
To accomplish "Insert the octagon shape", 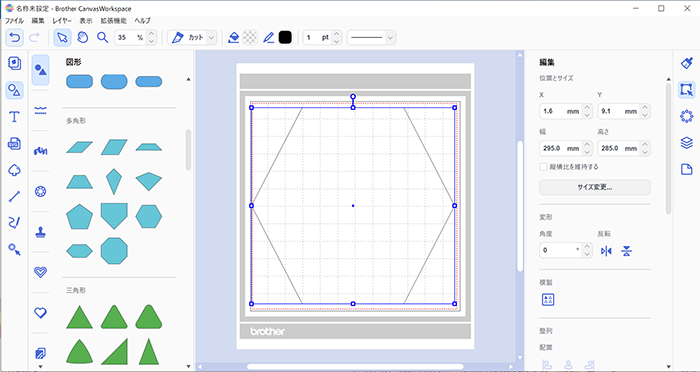I will pos(114,251).
